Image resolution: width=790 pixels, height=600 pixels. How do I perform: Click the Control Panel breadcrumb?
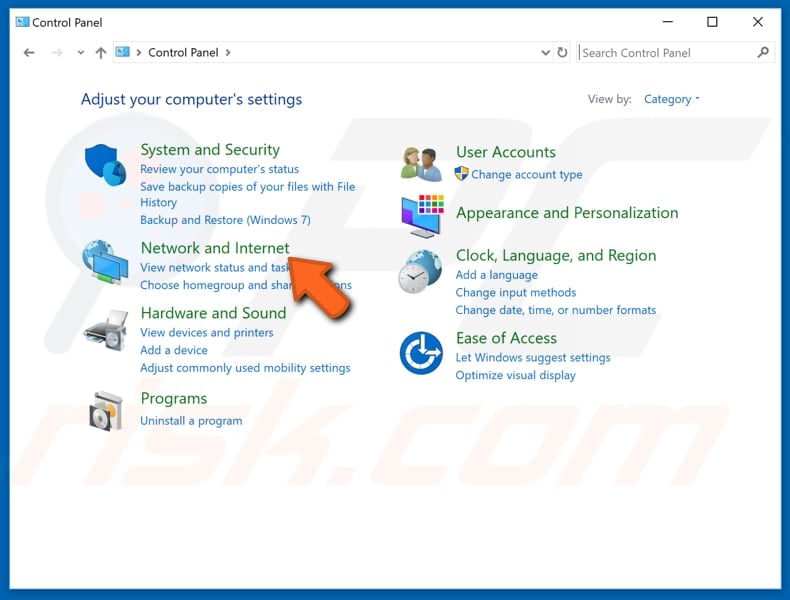pyautogui.click(x=183, y=52)
